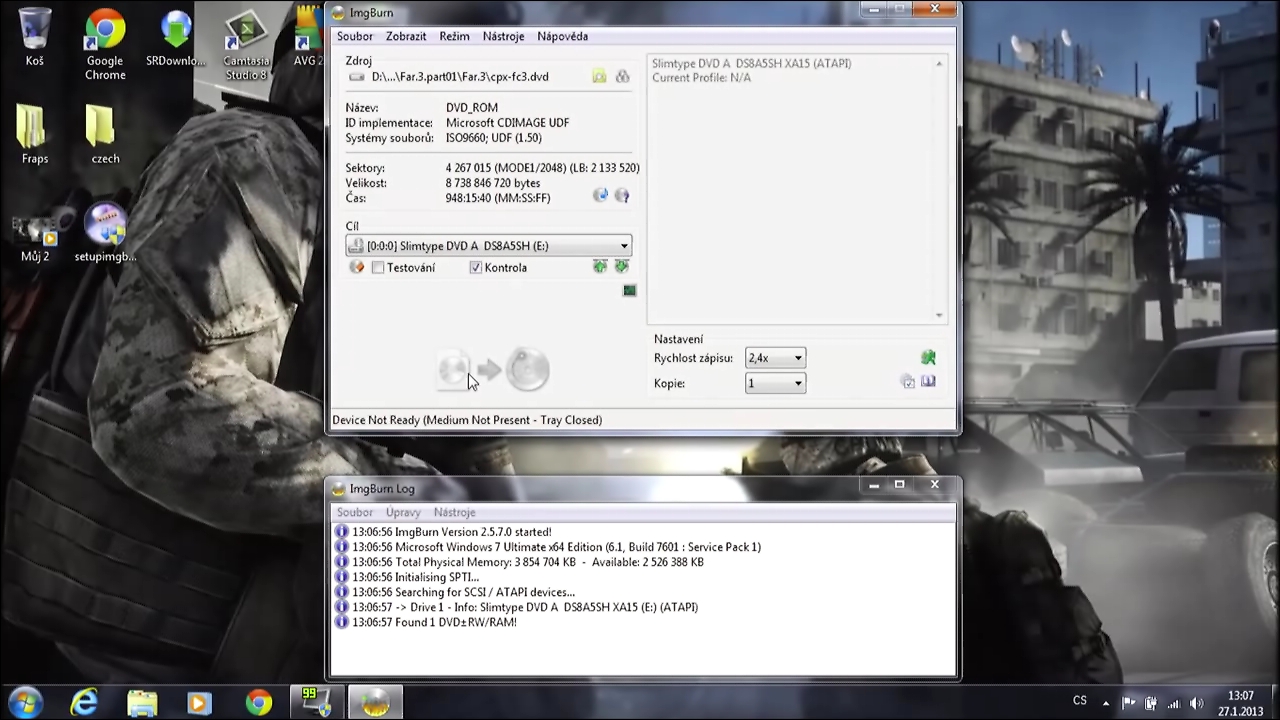Open Nástroje menu in ImgBurn Log window
This screenshot has width=1280, height=720.
pos(454,512)
